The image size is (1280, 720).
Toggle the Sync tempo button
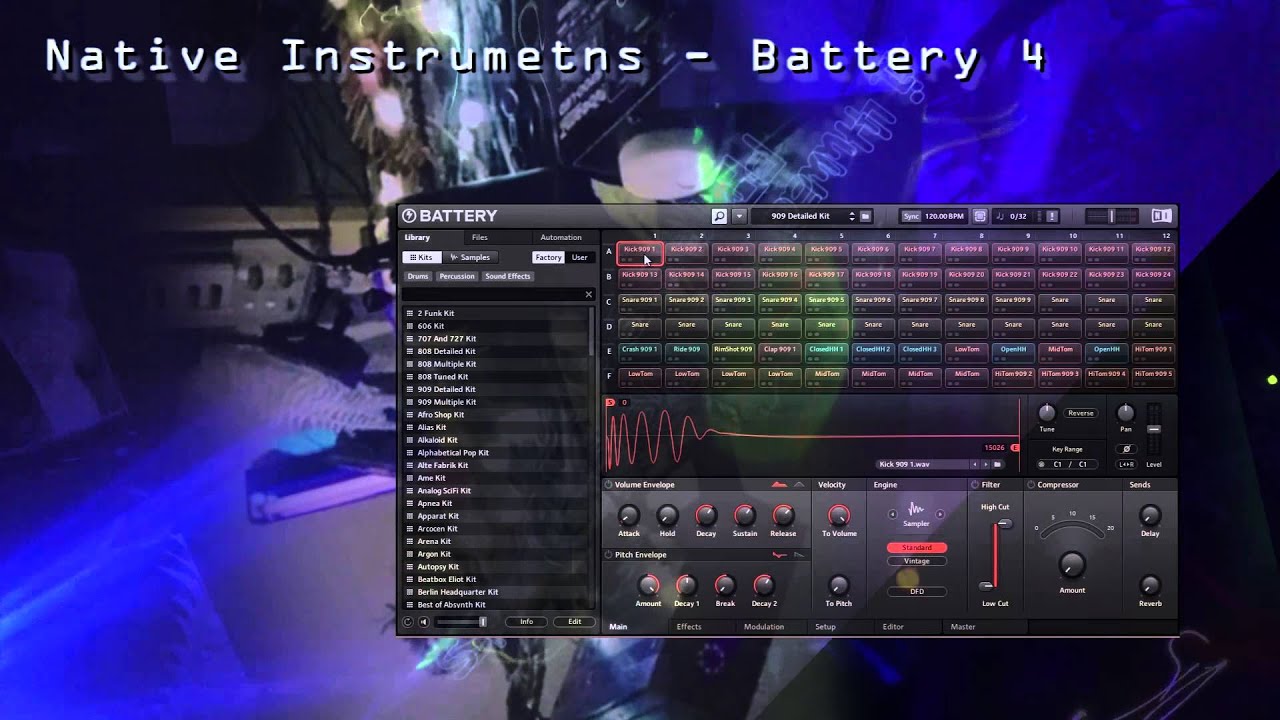pyautogui.click(x=911, y=216)
